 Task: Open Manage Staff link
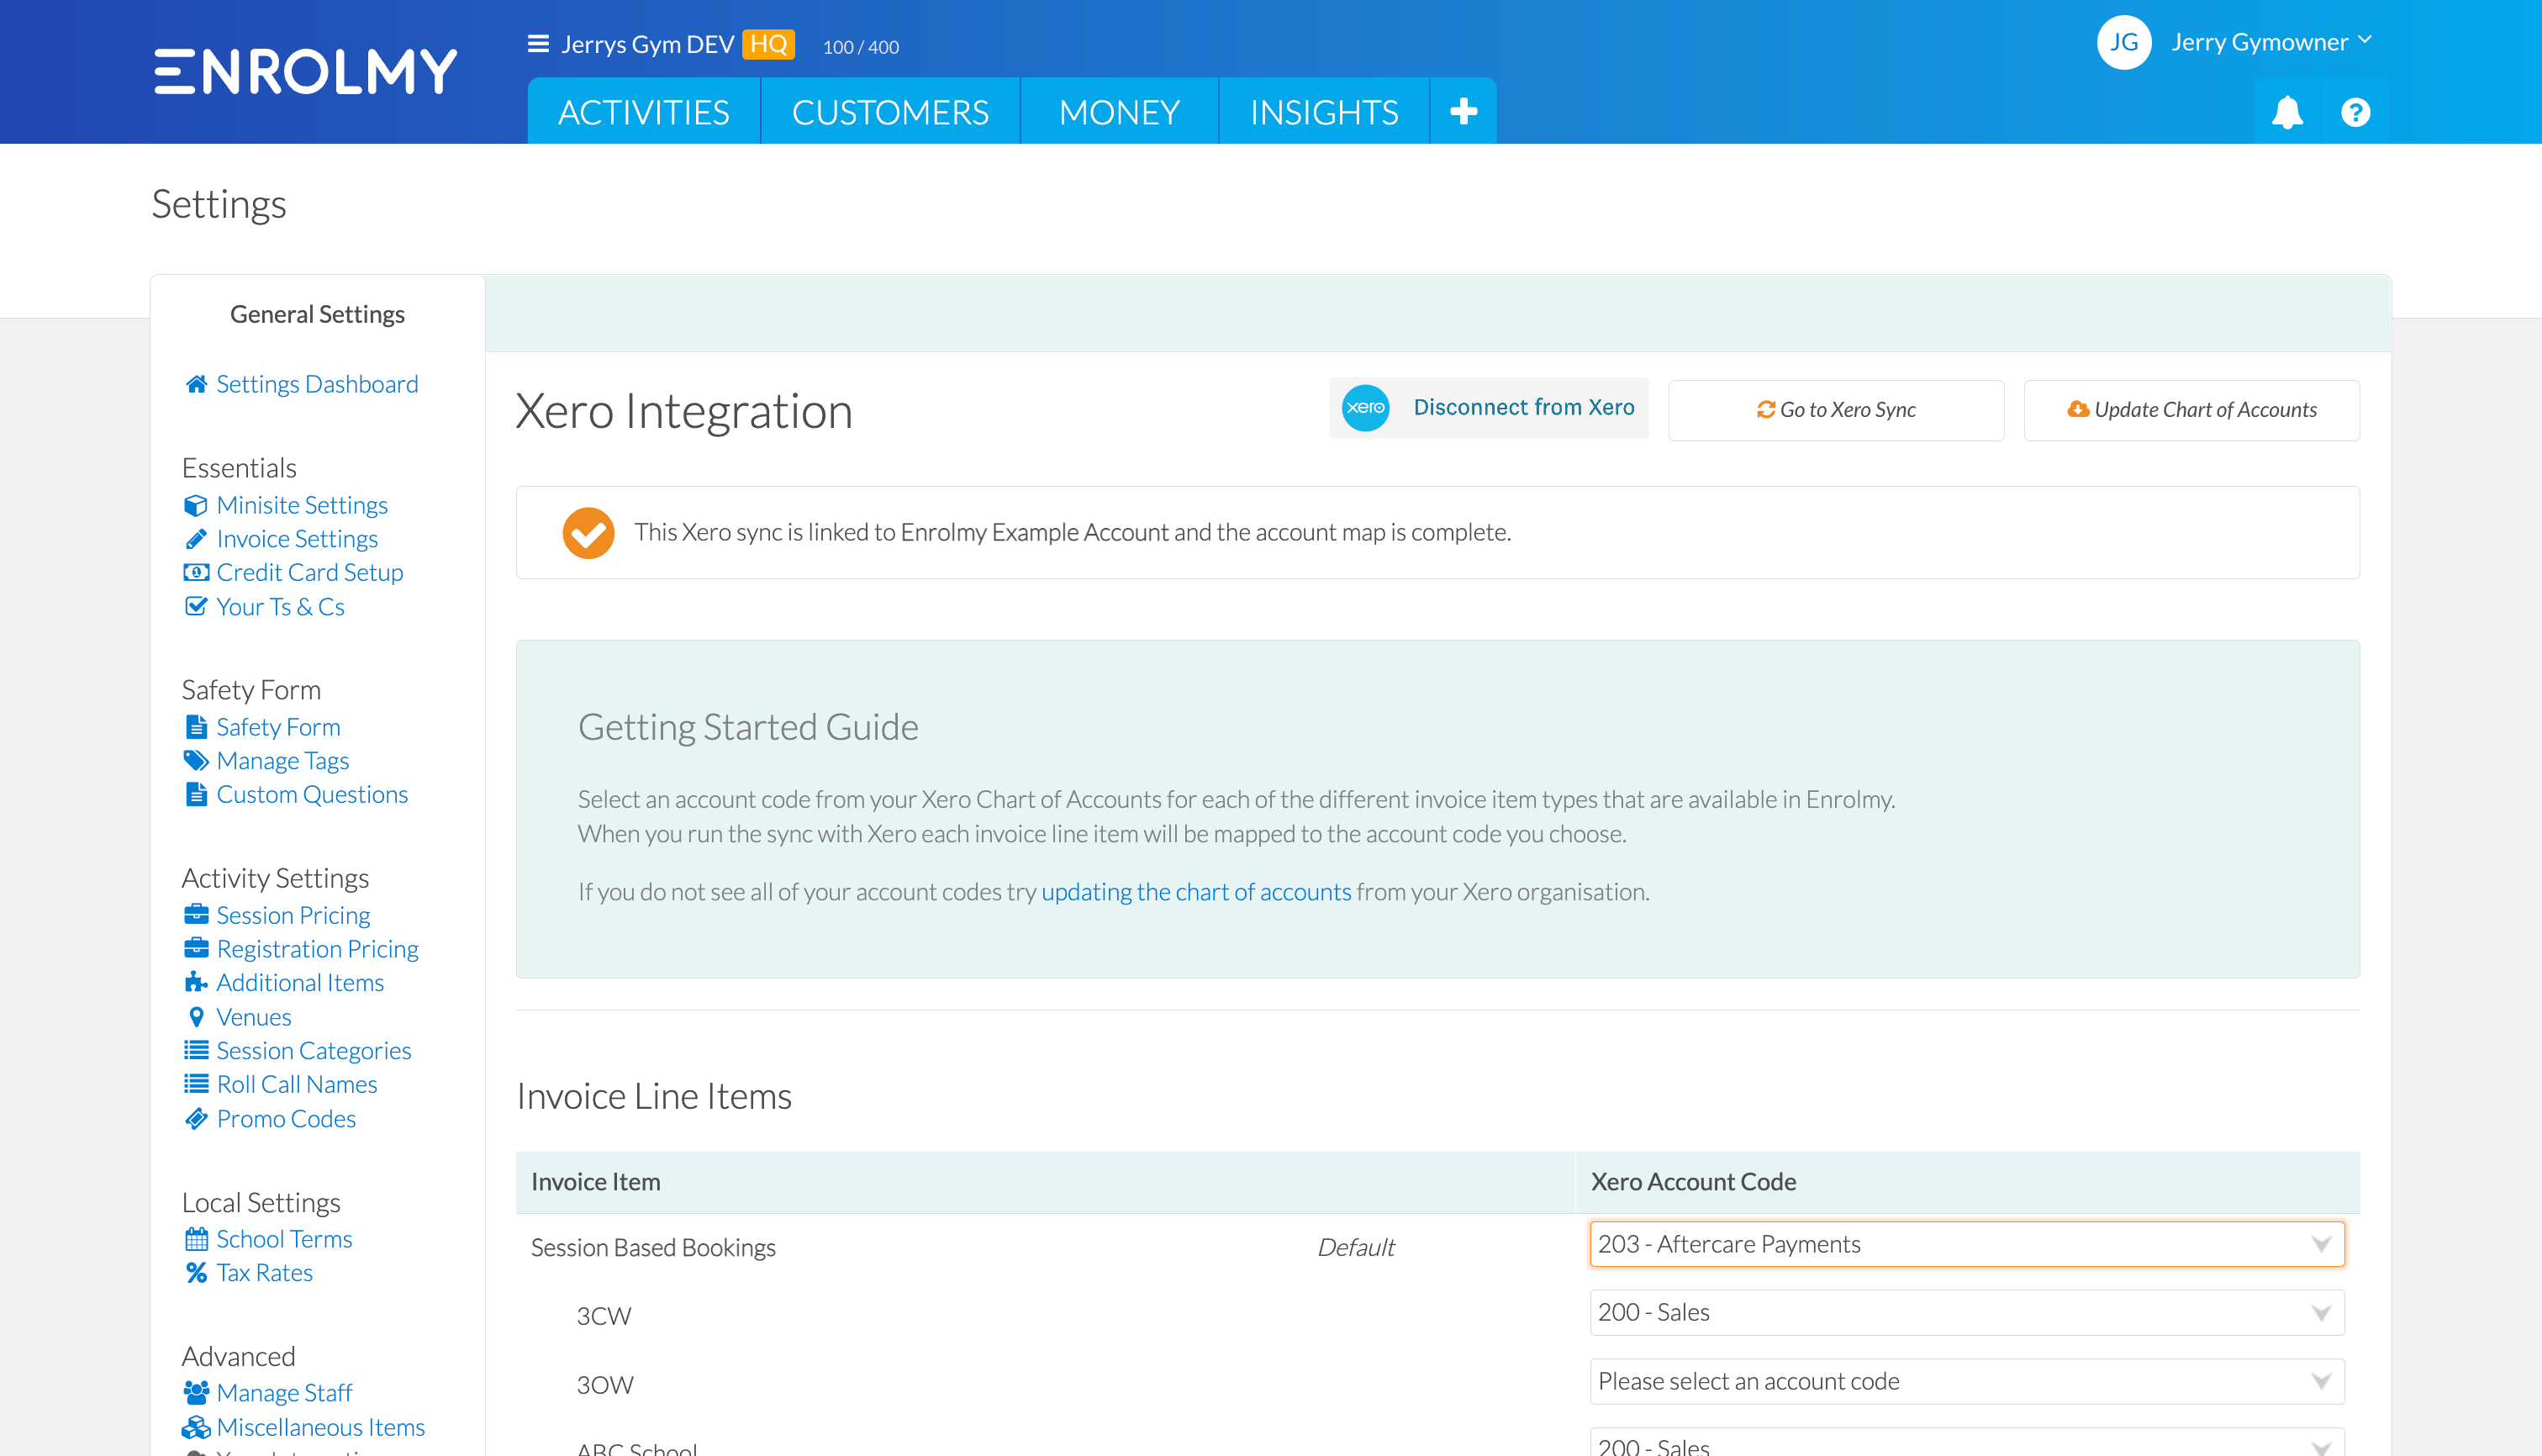[x=284, y=1392]
